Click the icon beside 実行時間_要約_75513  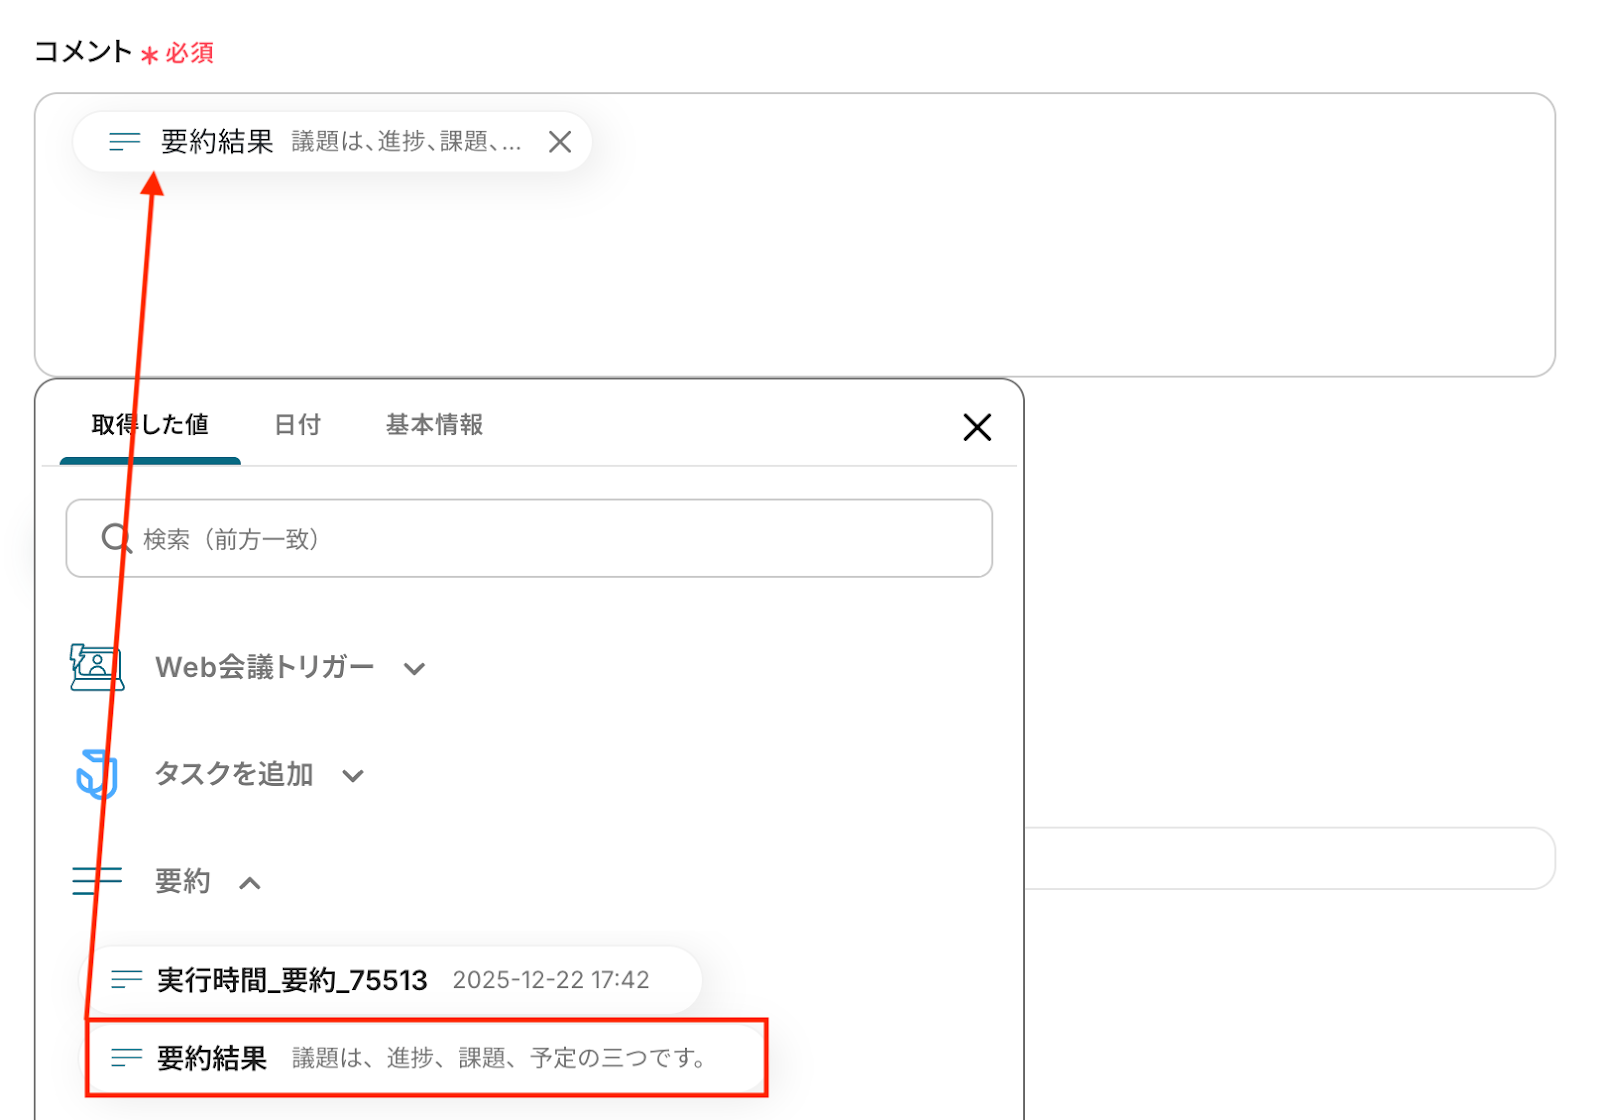click(x=126, y=980)
